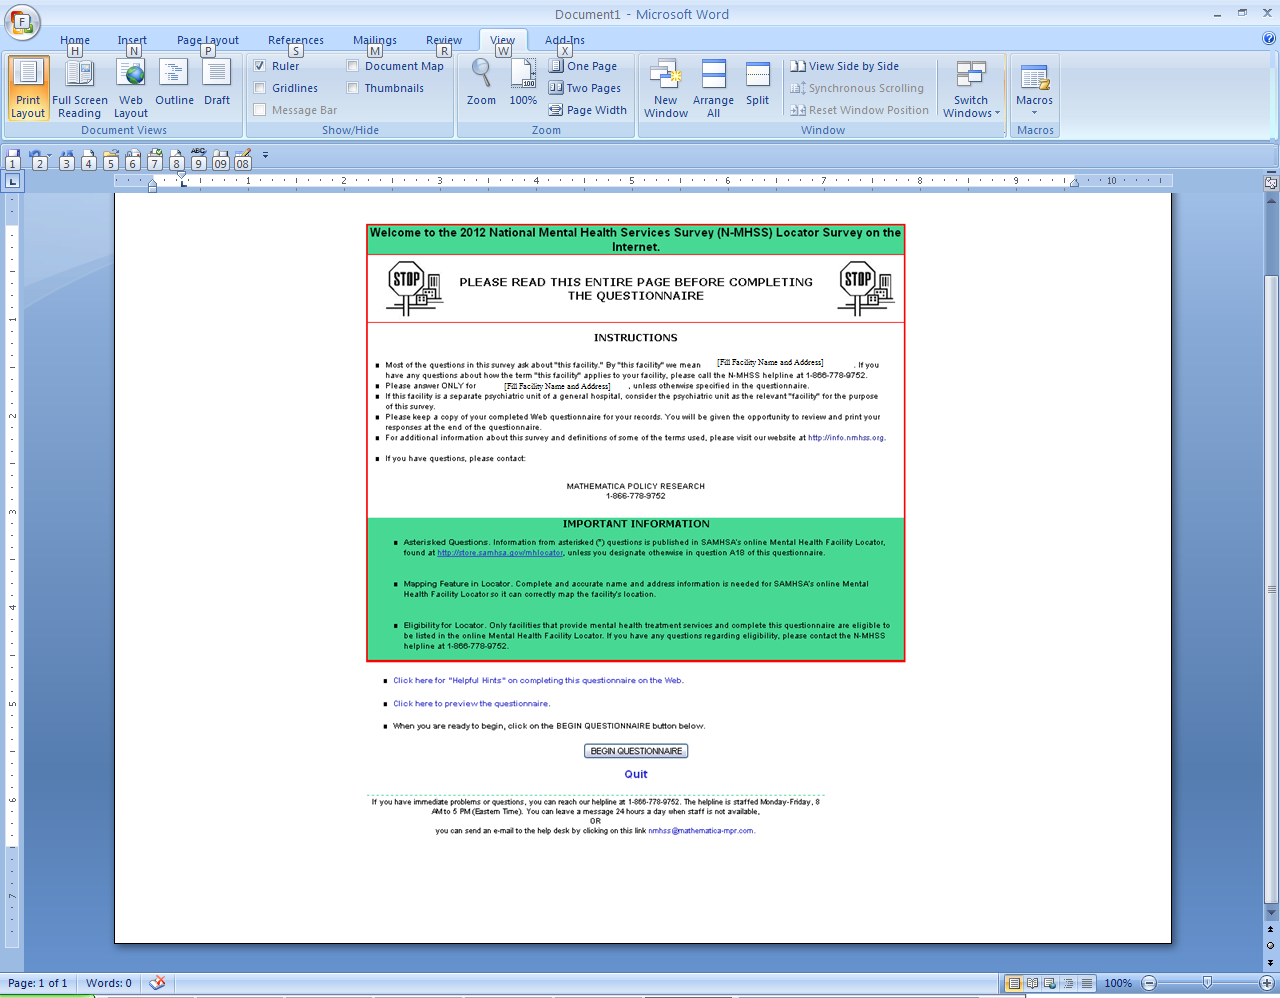The image size is (1280, 998).
Task: Click the proofing status icon in status bar
Action: click(157, 983)
